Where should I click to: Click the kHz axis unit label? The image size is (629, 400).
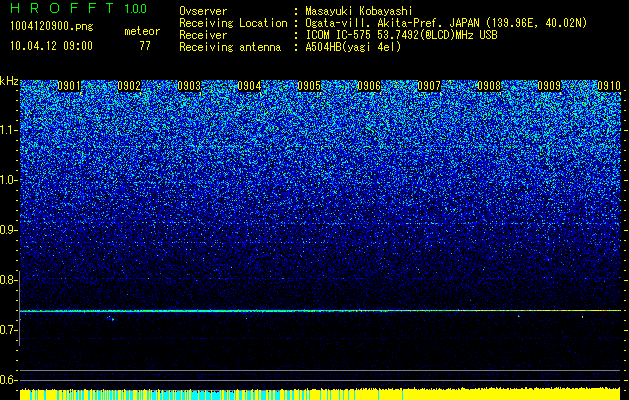tap(9, 81)
